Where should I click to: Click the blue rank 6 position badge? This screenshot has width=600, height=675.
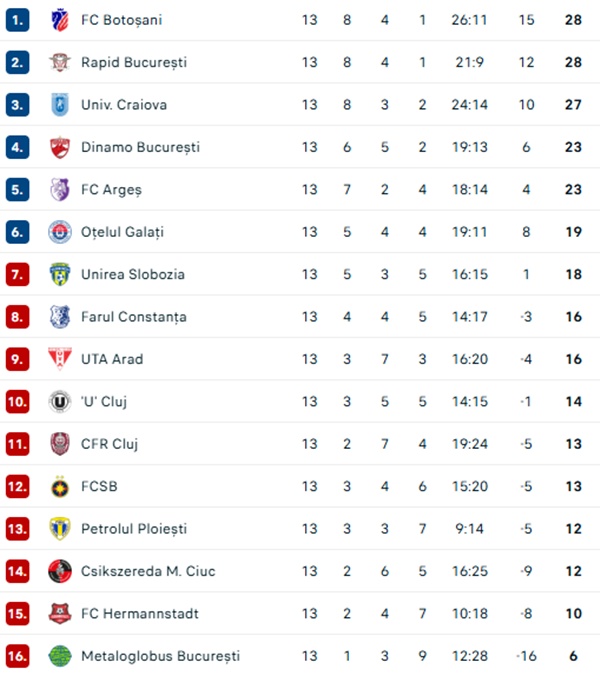[x=18, y=232]
